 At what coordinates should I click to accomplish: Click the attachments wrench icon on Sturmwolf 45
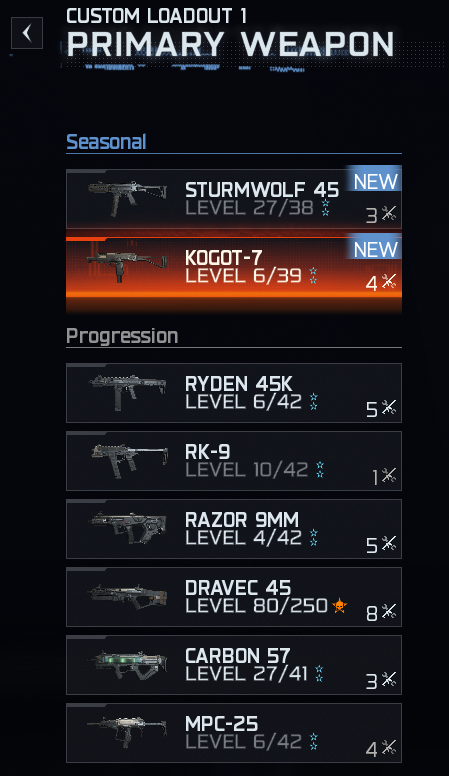point(389,213)
